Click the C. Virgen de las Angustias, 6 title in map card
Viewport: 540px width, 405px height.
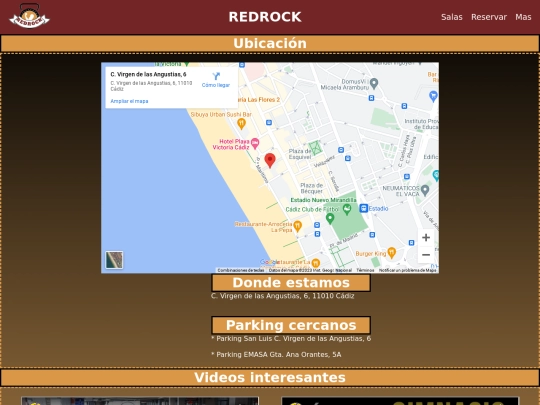point(148,74)
